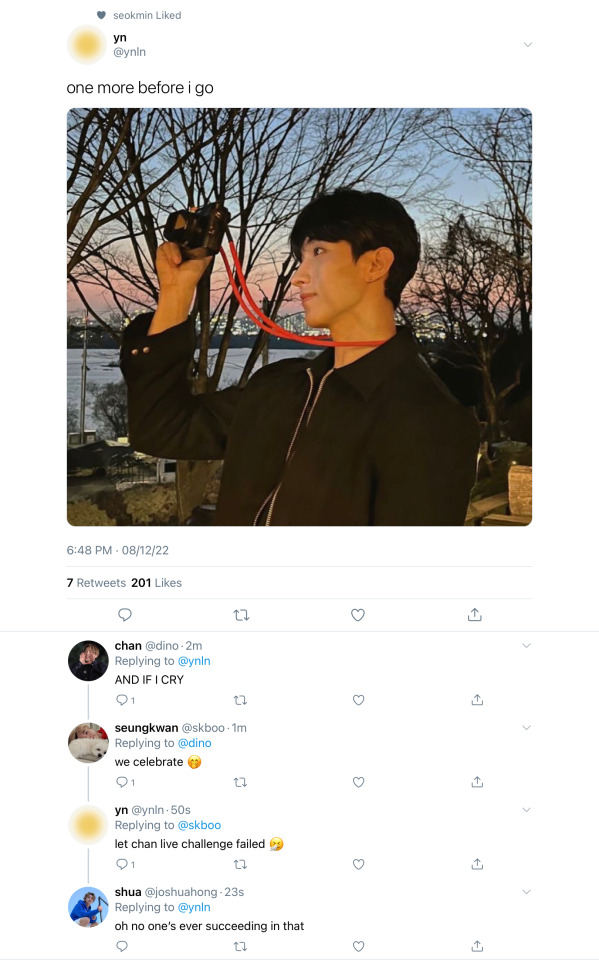Viewport: 599px width, 960px height.
Task: Like the main tweet with heart icon
Action: (x=358, y=615)
